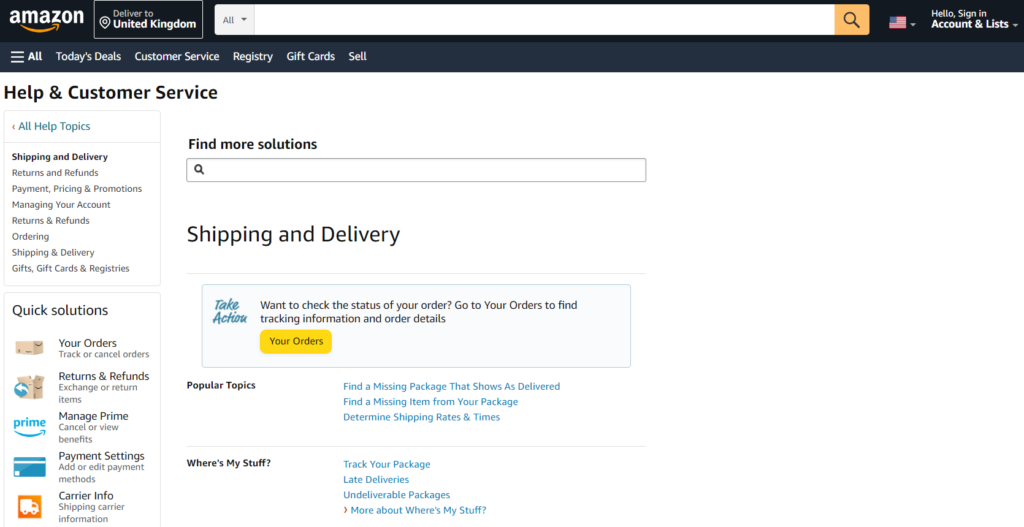Click the prime logo icon
Viewport: 1024px width, 527px height.
(30, 426)
